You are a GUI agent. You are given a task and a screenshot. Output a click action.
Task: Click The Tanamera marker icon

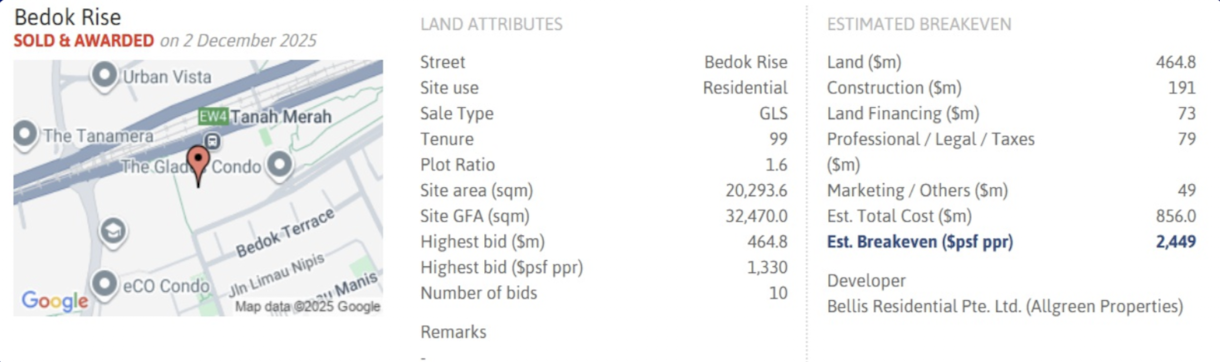pyautogui.click(x=26, y=134)
